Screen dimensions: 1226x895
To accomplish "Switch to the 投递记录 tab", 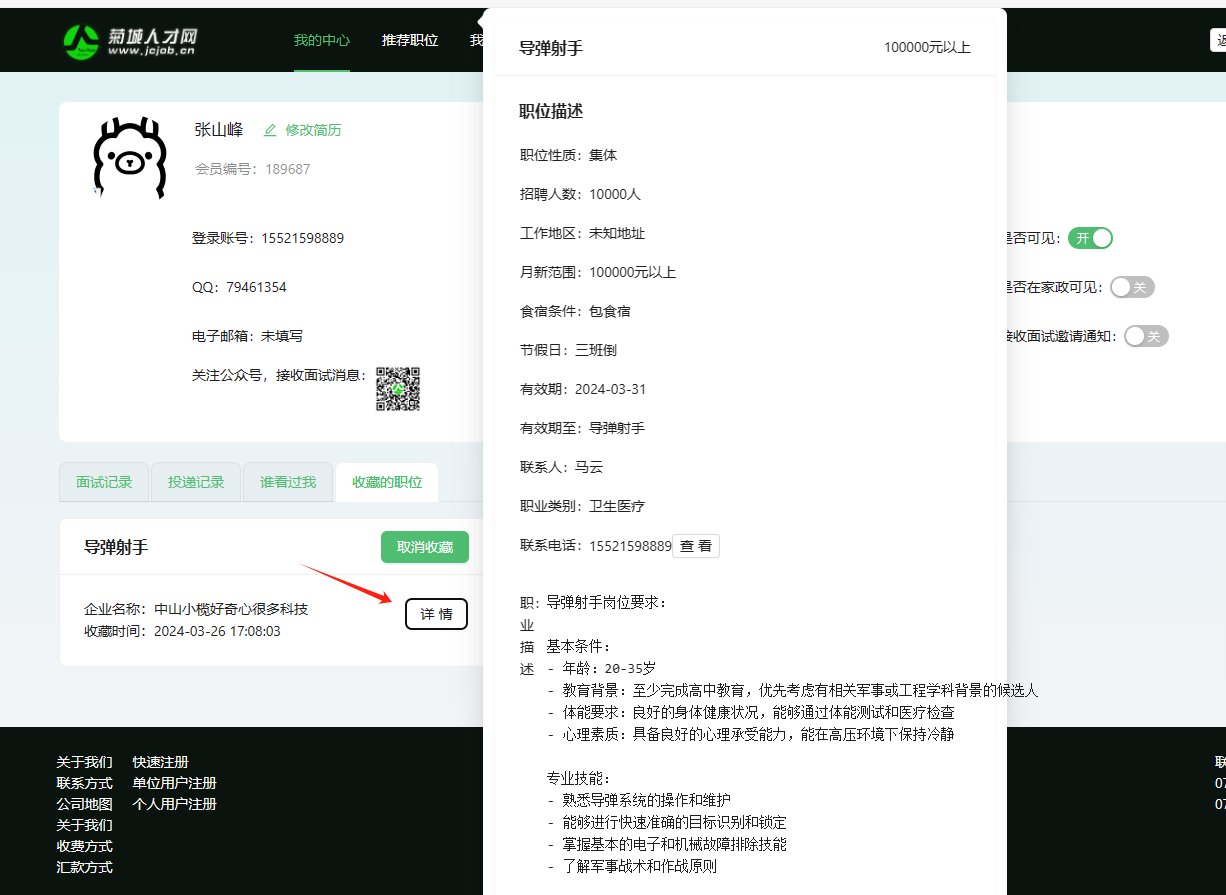I will pyautogui.click(x=196, y=482).
